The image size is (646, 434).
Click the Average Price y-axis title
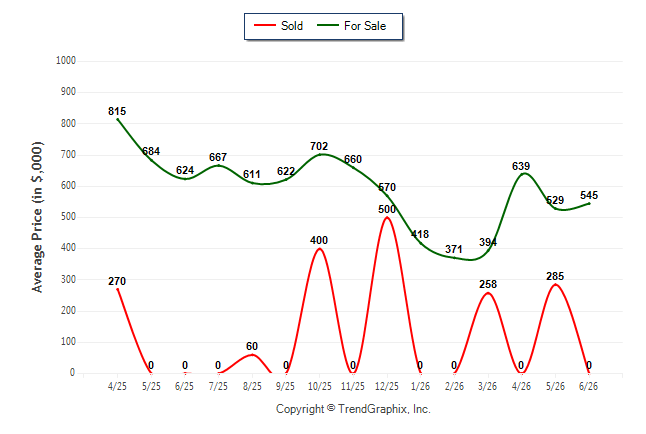click(x=37, y=217)
